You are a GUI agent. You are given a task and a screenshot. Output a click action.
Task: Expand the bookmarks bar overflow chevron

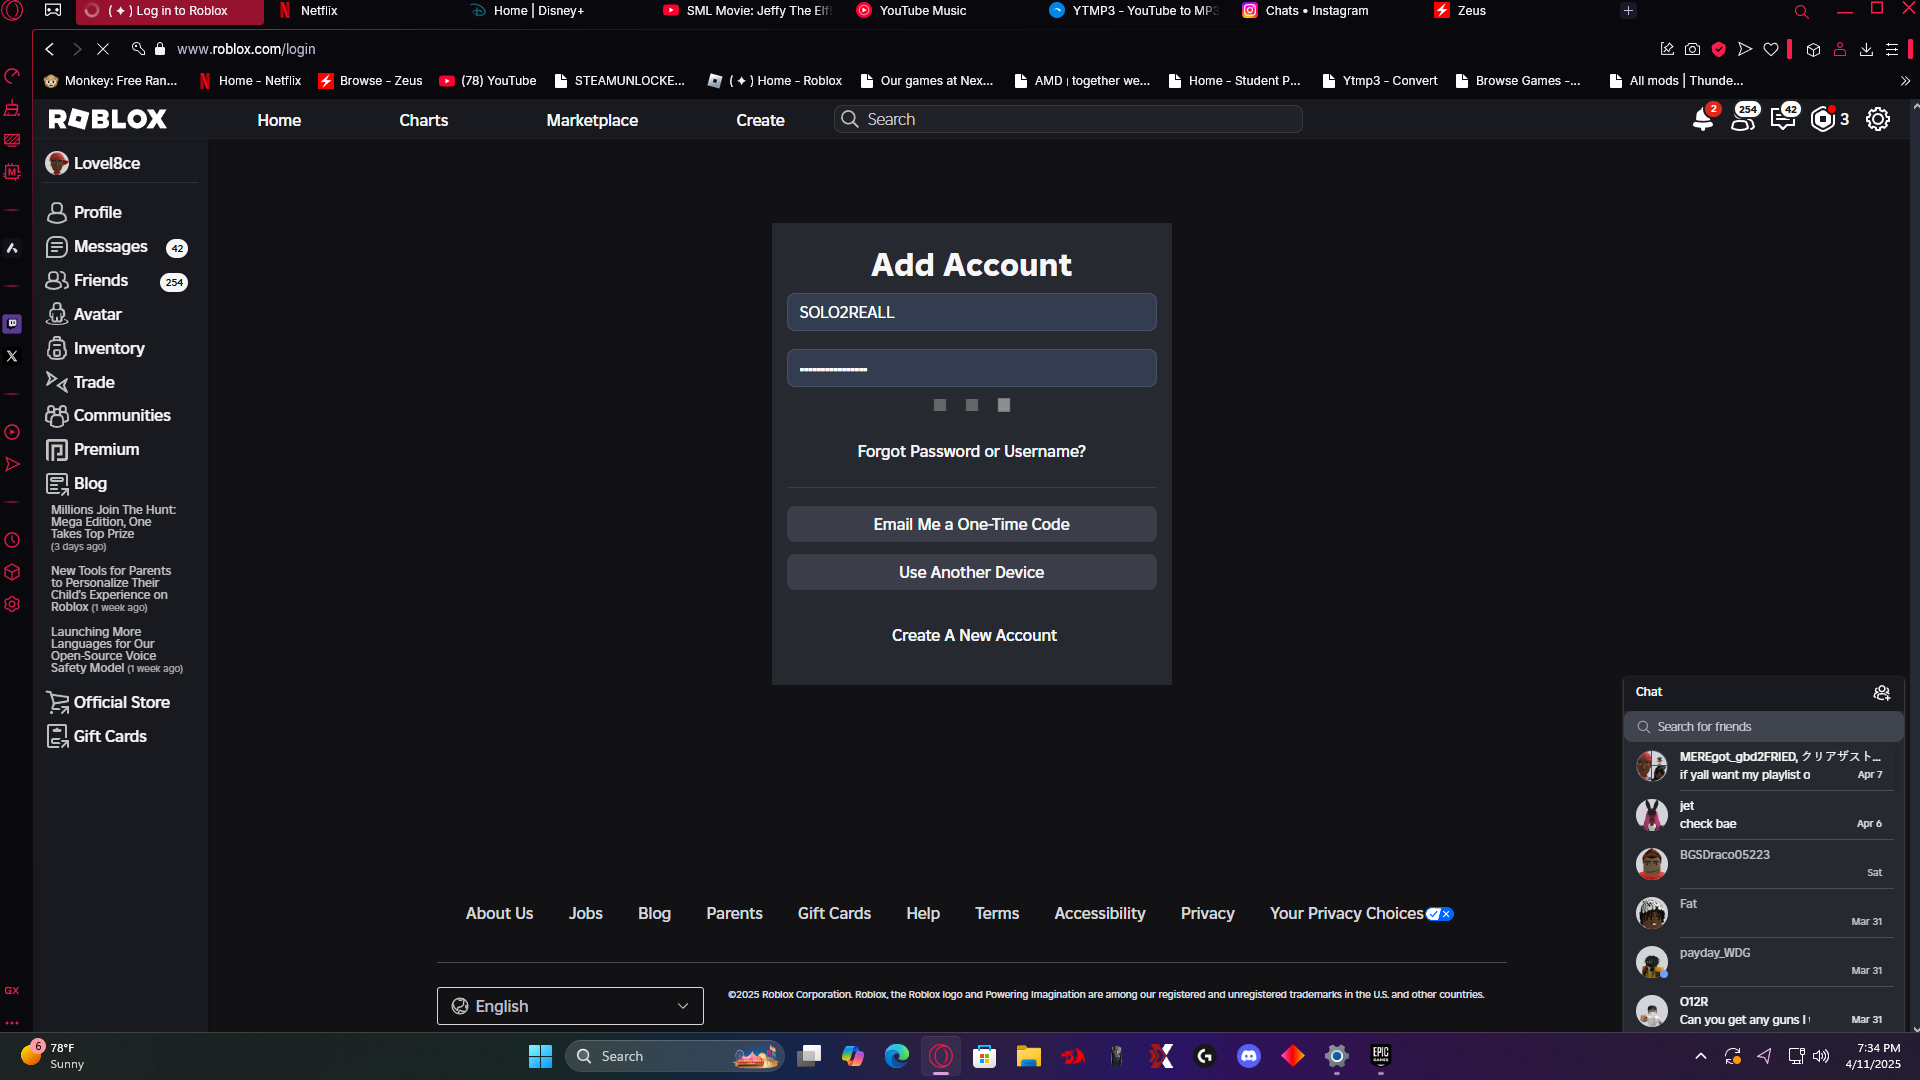click(x=1905, y=81)
